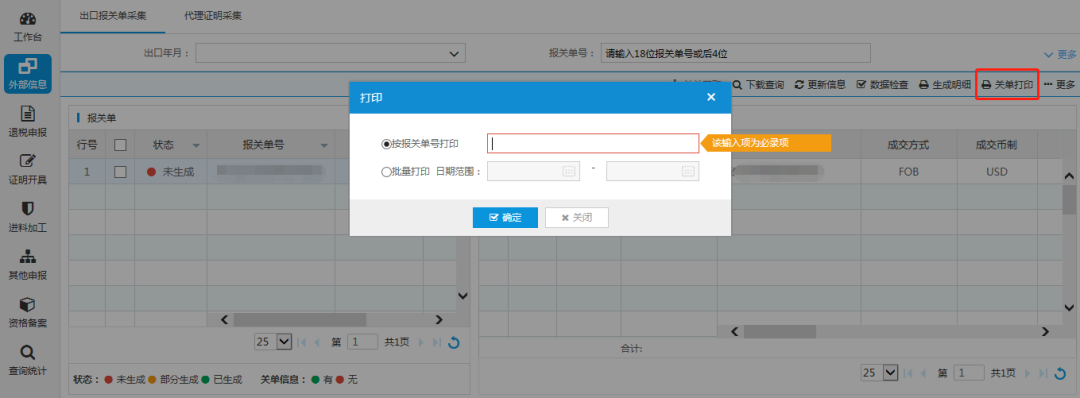Screen dimensions: 1080x398
Task: Open the second date range calendar picker
Action: pyautogui.click(x=688, y=171)
